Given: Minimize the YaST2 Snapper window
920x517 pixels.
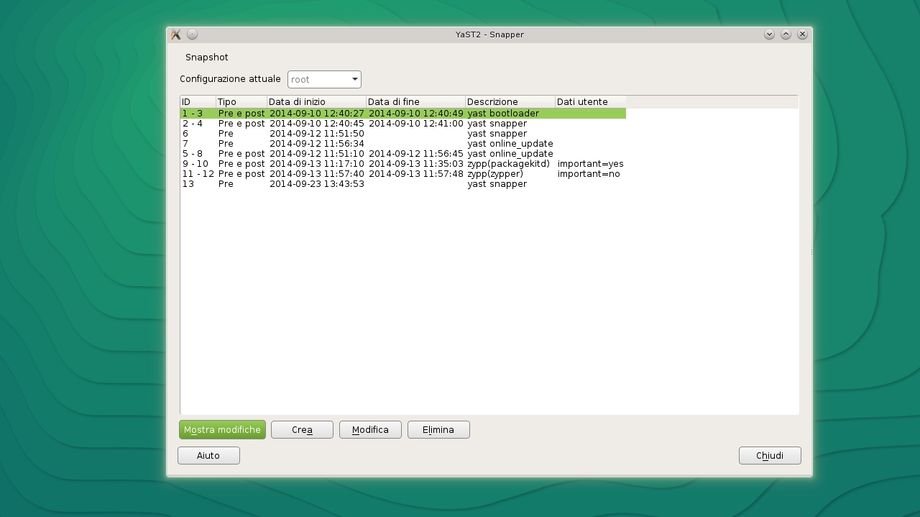Looking at the screenshot, I should tap(769, 34).
